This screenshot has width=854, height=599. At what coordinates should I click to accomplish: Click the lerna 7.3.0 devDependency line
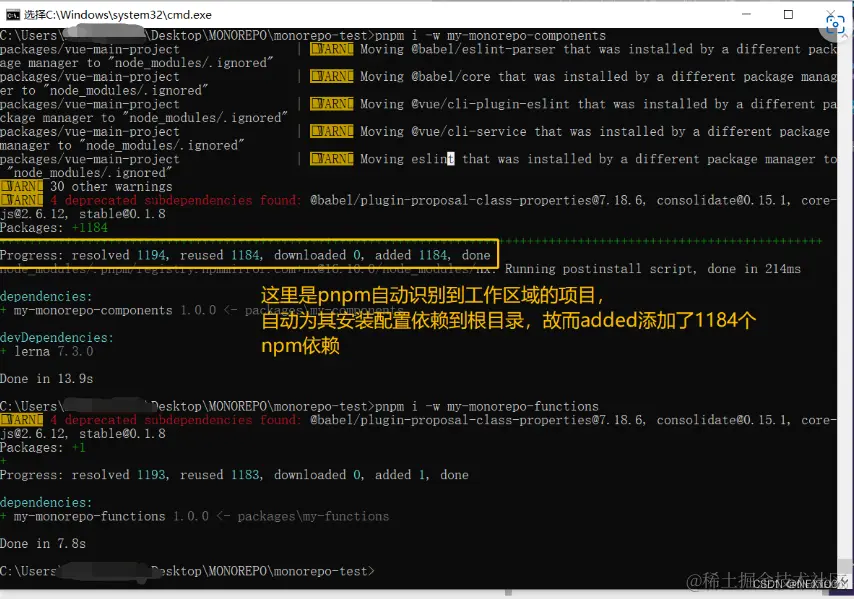coord(45,350)
